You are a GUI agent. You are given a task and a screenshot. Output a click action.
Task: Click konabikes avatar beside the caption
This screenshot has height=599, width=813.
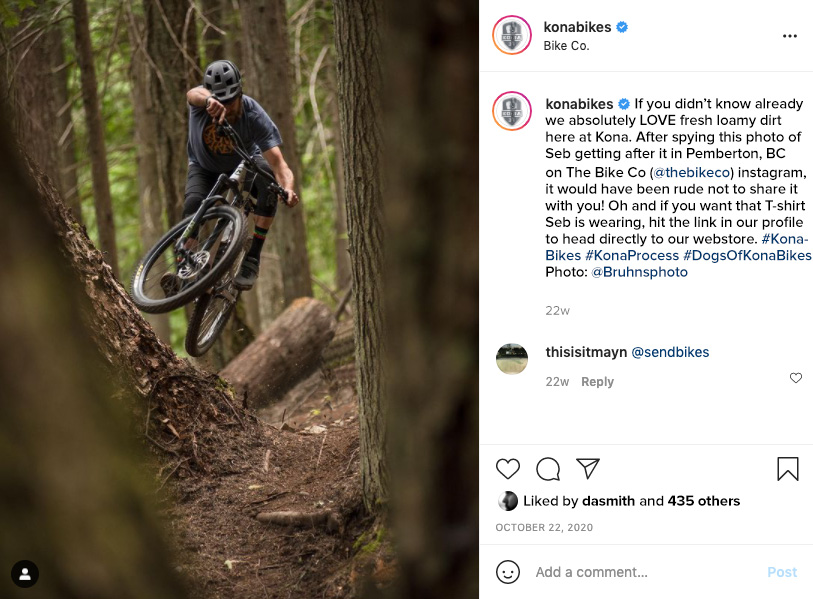[512, 110]
